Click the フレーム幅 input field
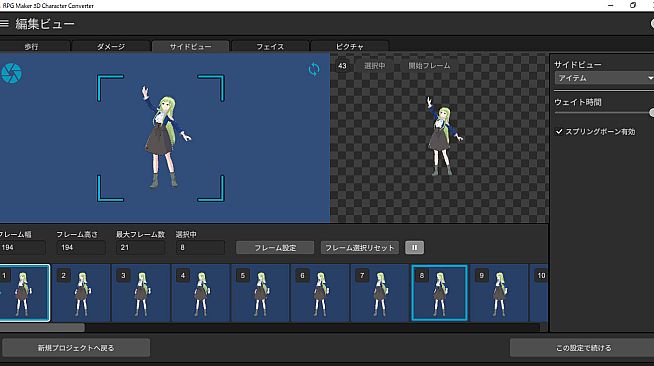This screenshot has height=366, width=654. [22, 248]
